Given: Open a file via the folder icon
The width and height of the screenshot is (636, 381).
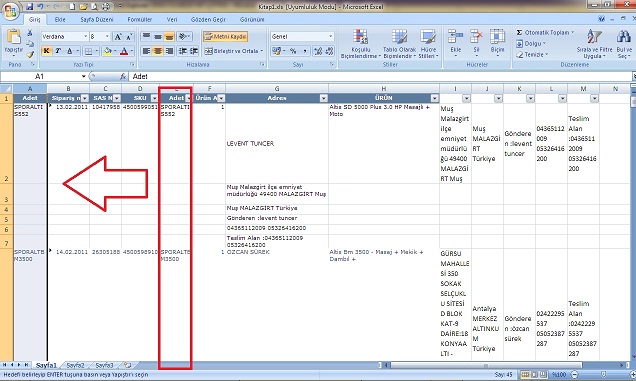Looking at the screenshot, I should (x=84, y=6).
